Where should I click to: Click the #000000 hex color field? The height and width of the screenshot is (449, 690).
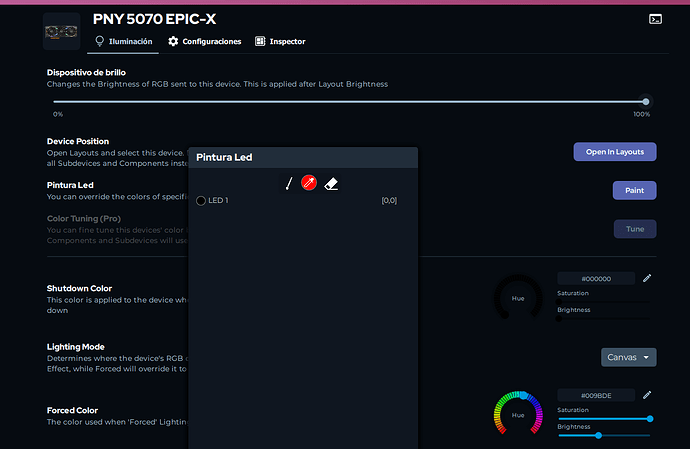pos(596,279)
